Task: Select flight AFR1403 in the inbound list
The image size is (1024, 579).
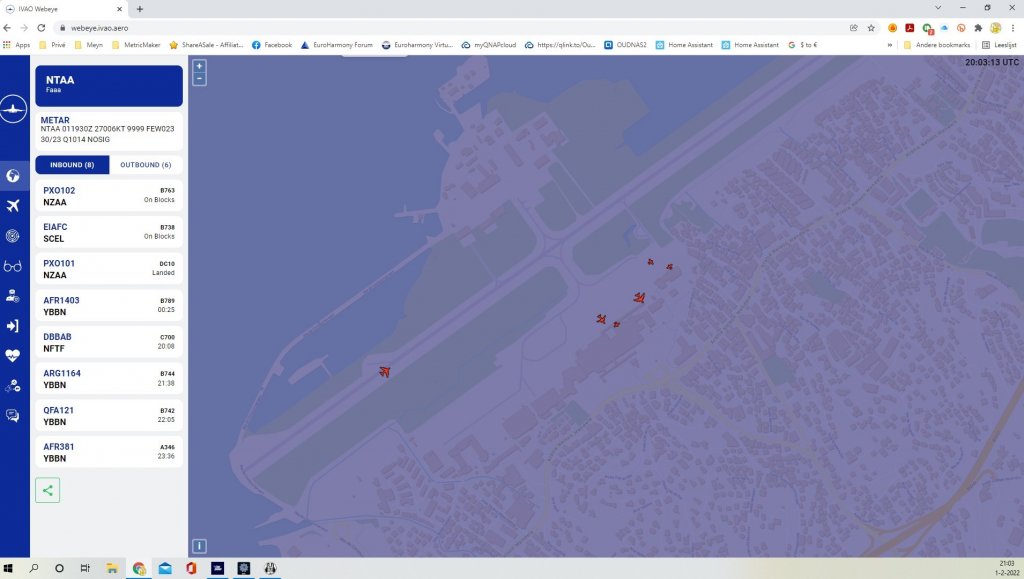Action: pyautogui.click(x=109, y=306)
